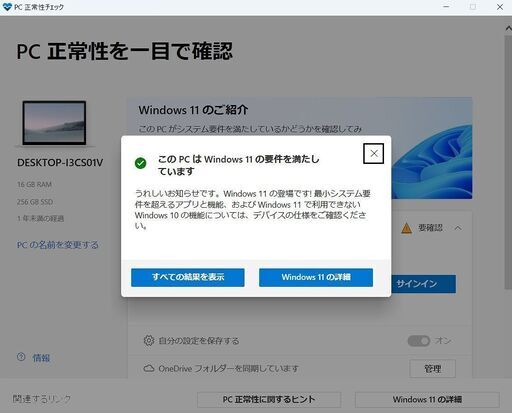Click the laptop device thumbnail image
512x413 pixels.
pos(54,123)
